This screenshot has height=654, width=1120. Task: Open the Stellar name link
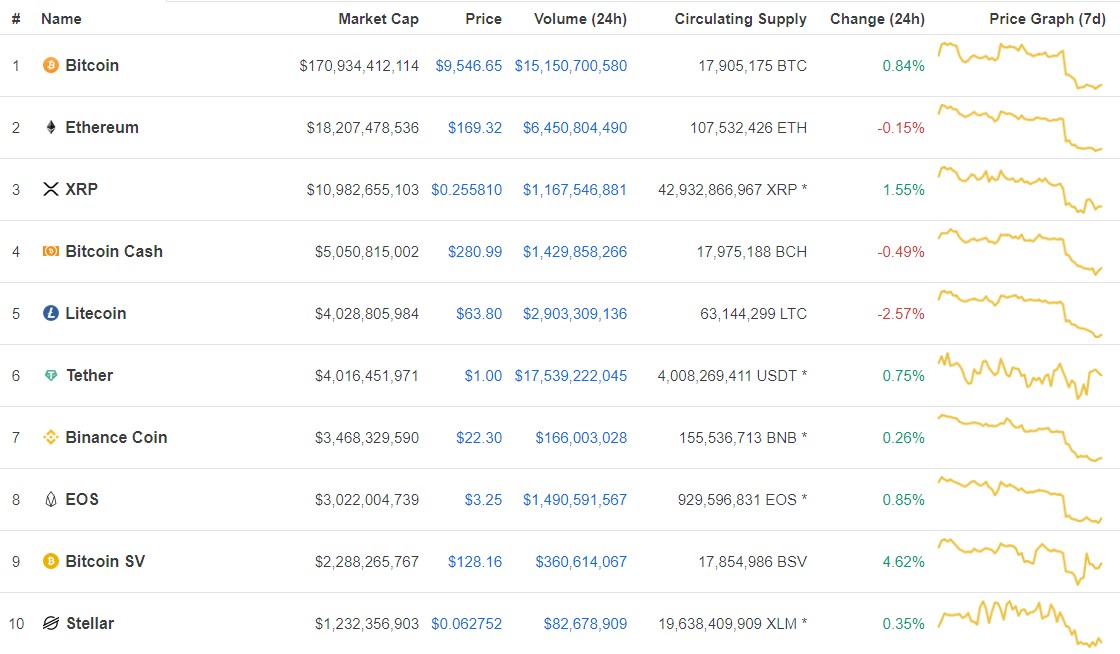coord(90,623)
